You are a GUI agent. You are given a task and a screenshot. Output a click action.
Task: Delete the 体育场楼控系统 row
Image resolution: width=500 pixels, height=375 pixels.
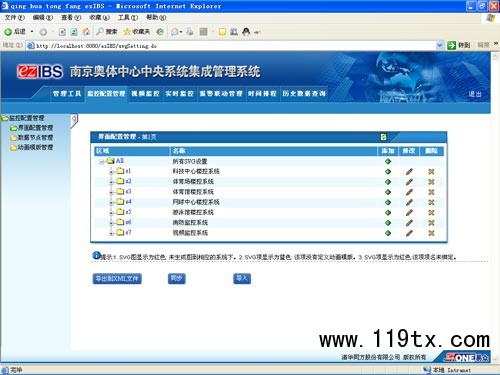point(431,182)
